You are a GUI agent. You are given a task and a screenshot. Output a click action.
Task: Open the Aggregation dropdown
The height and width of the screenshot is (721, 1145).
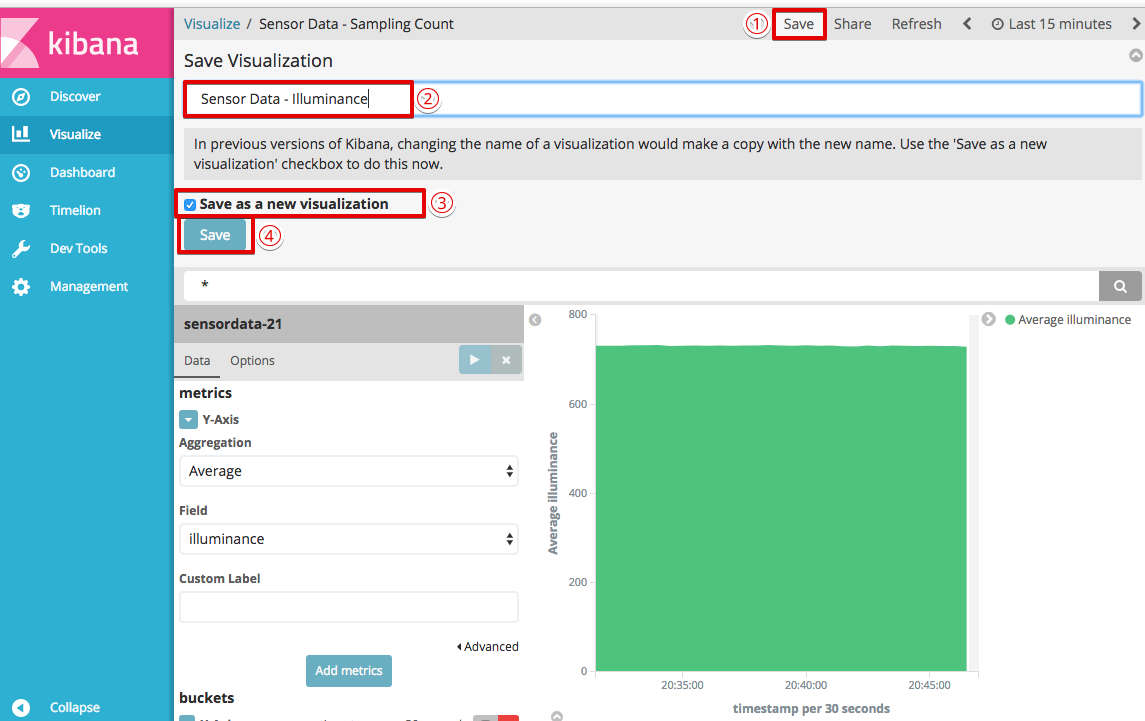348,471
